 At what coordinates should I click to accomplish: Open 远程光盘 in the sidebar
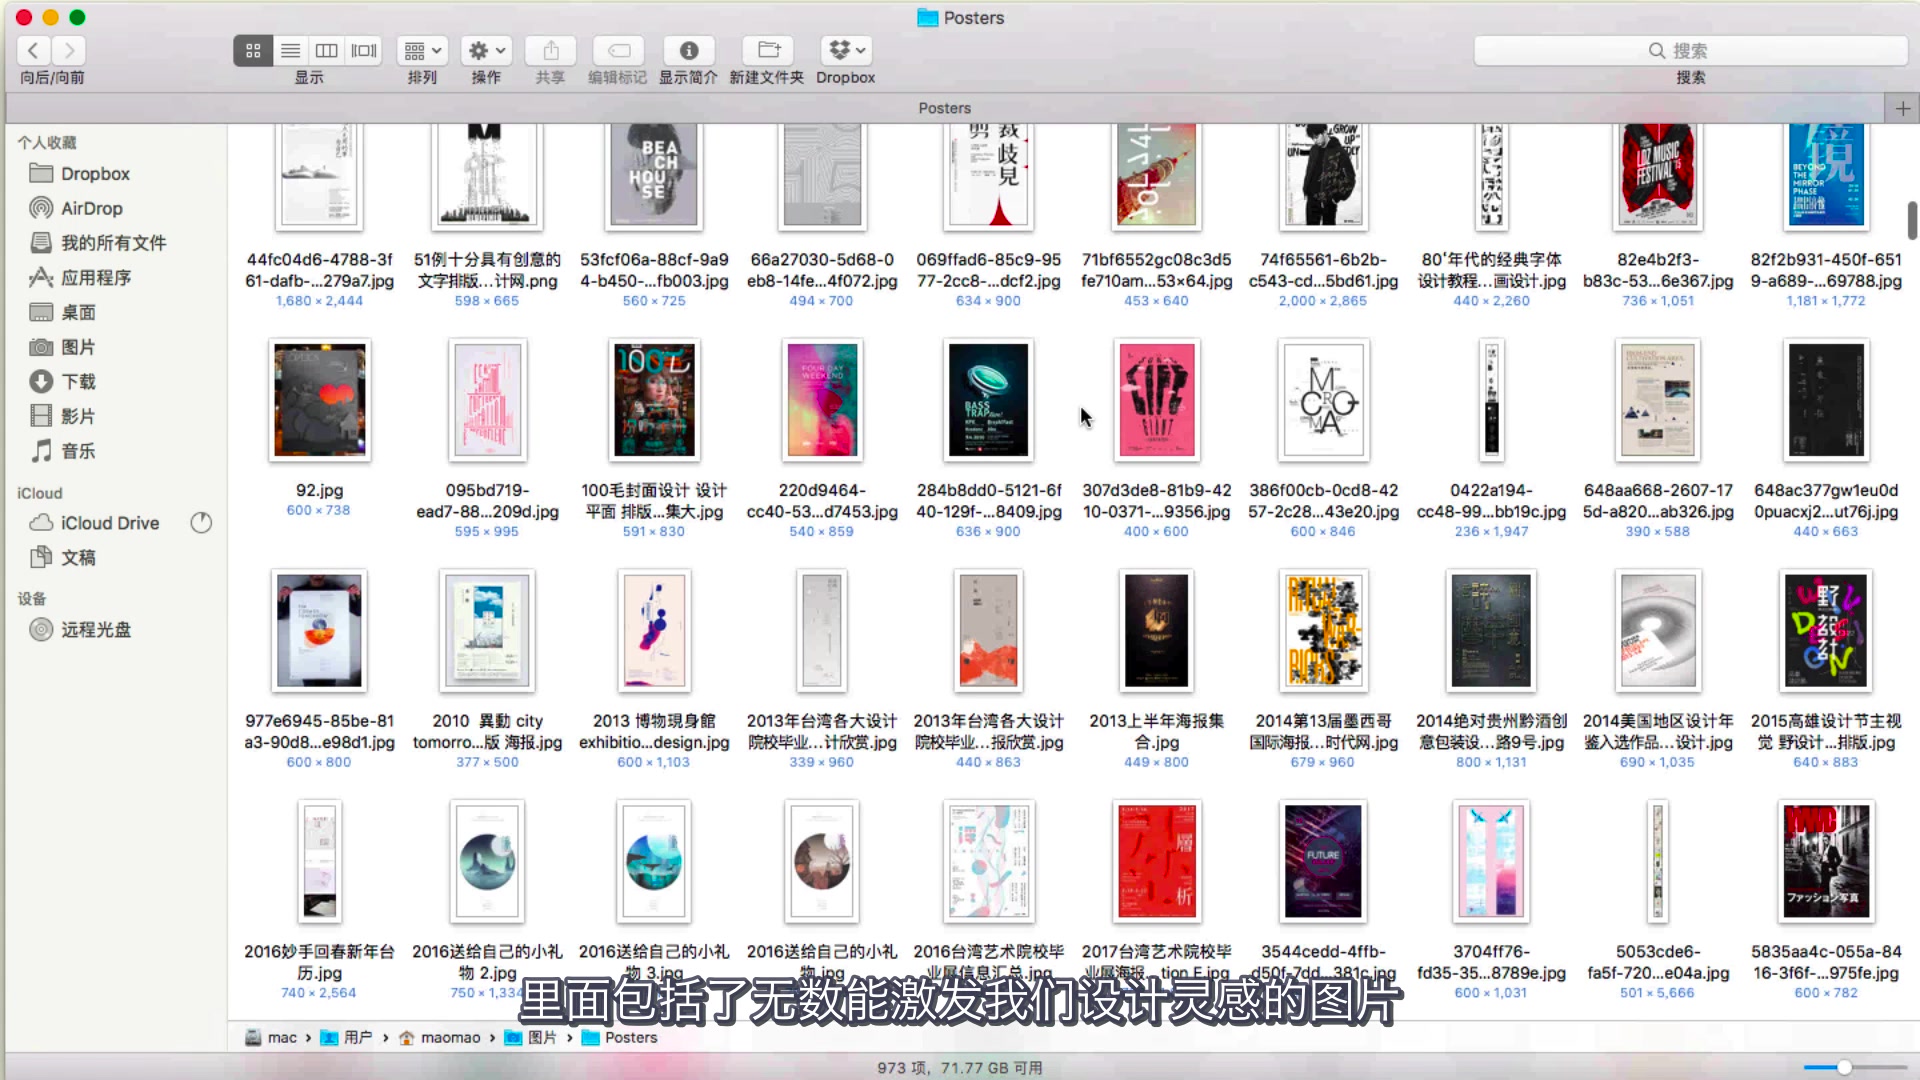click(x=96, y=630)
